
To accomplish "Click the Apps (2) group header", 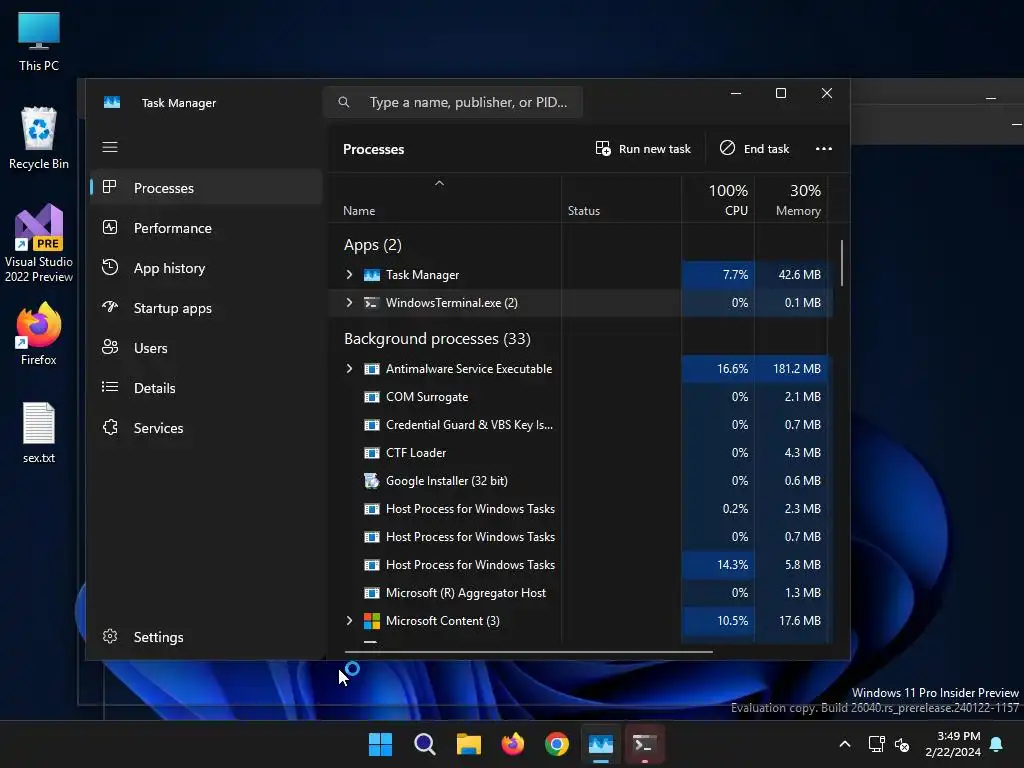I will click(373, 245).
